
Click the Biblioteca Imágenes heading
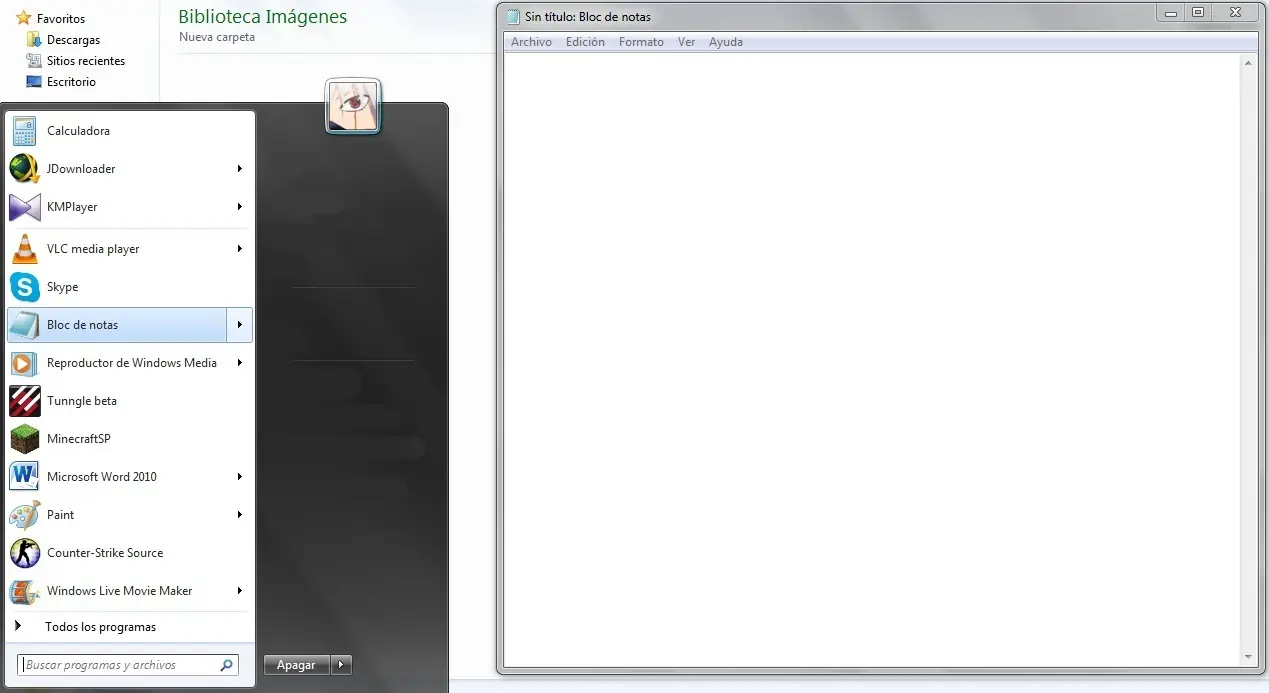point(263,16)
